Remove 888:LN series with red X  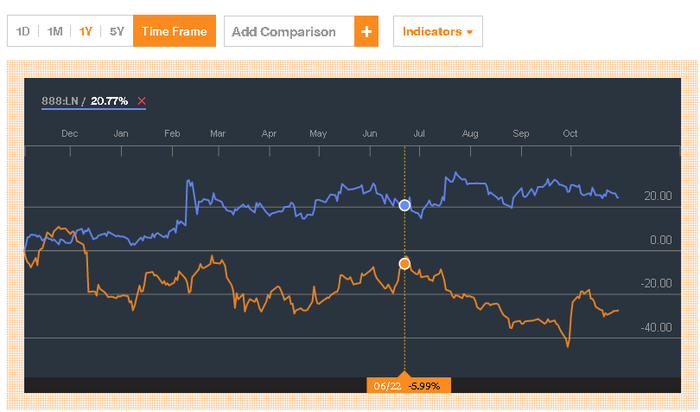142,101
